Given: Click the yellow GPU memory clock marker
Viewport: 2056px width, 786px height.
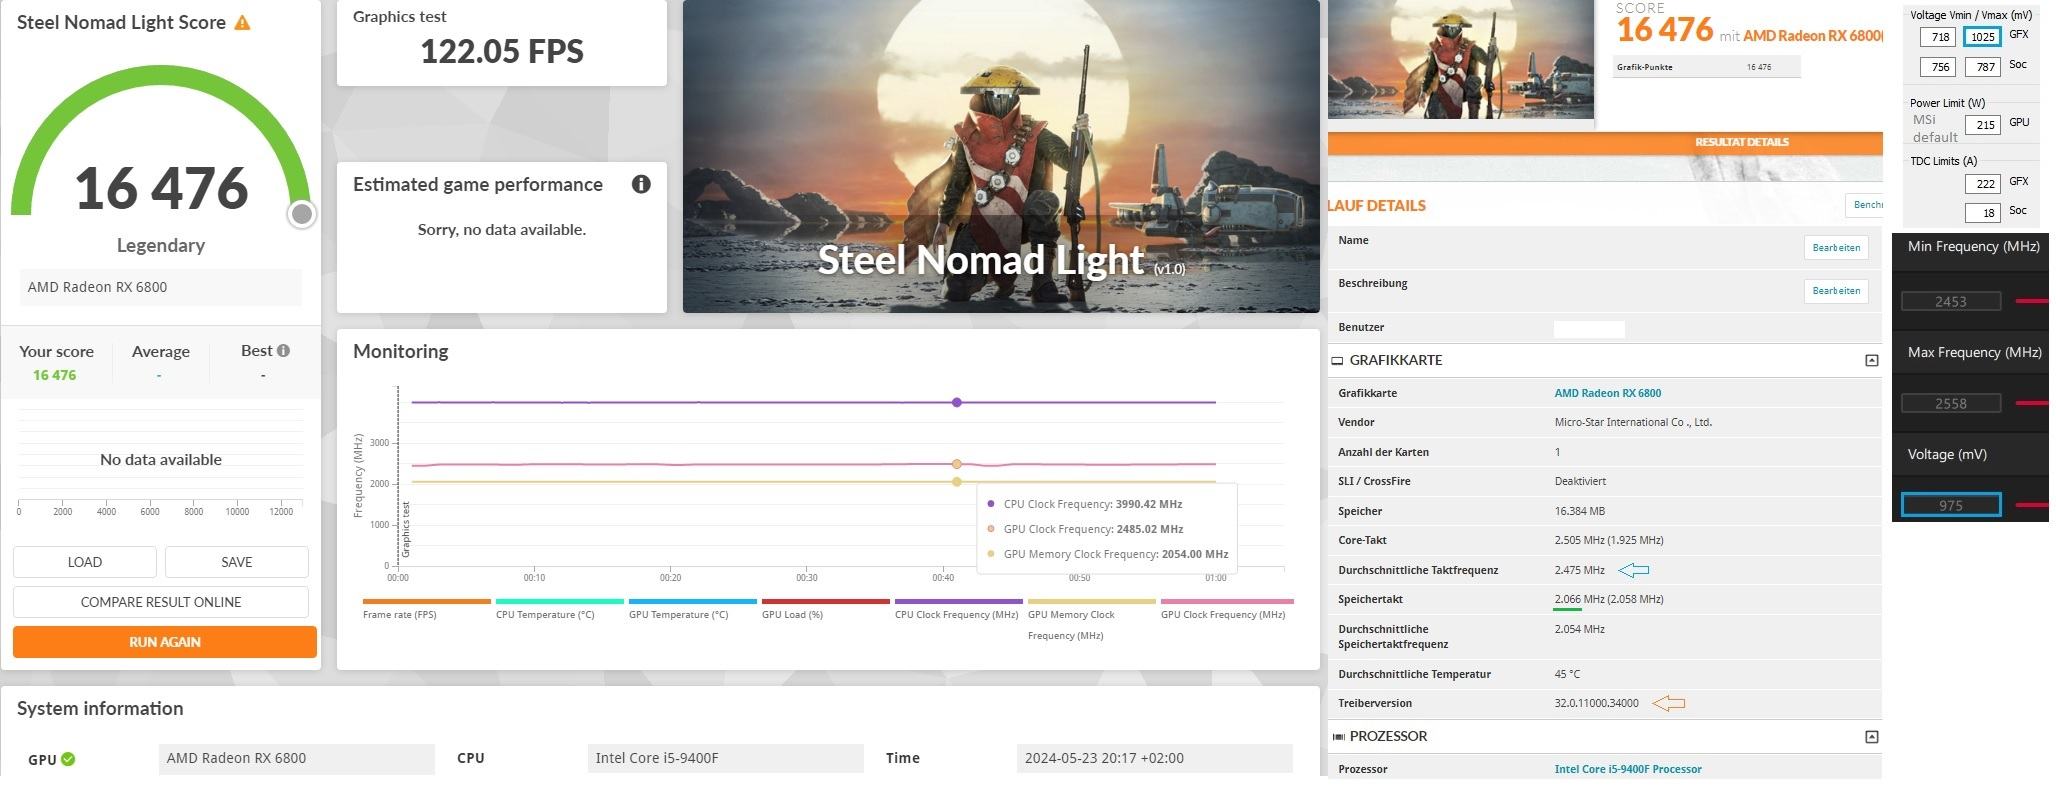Looking at the screenshot, I should point(957,482).
